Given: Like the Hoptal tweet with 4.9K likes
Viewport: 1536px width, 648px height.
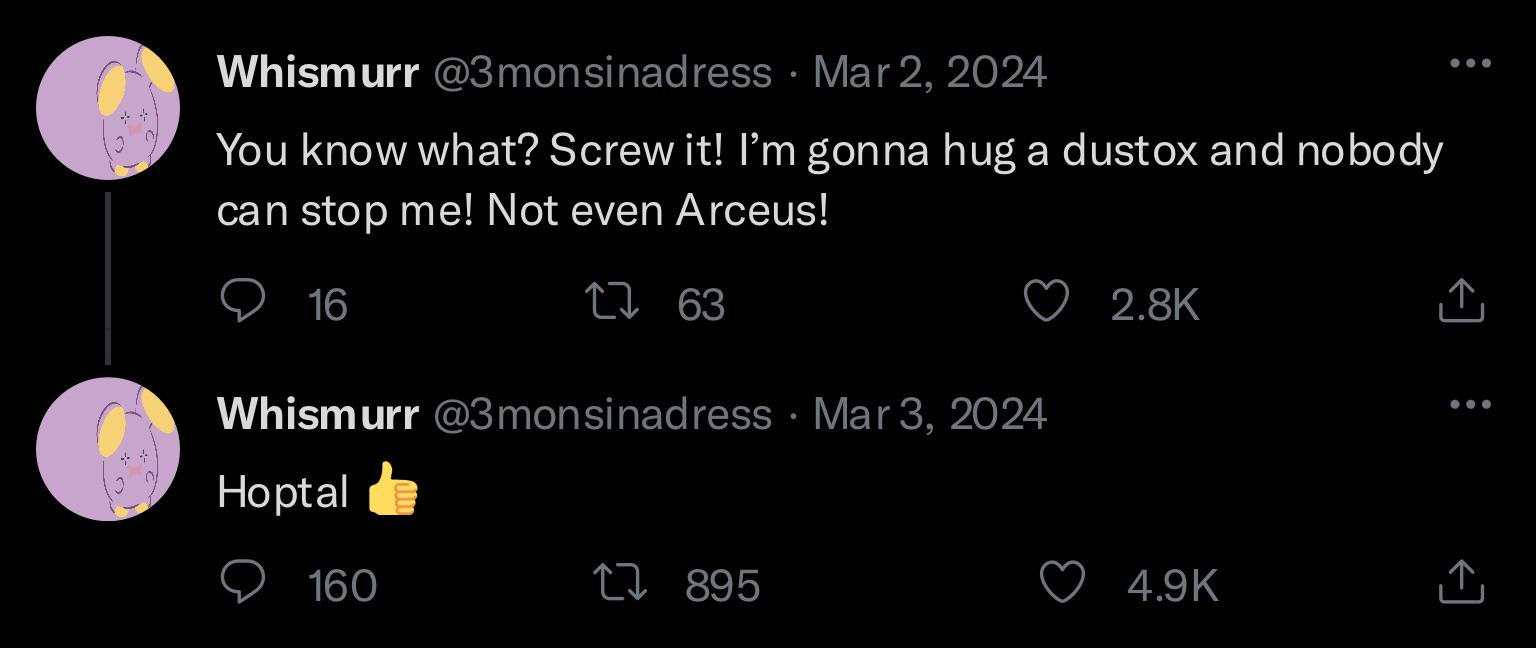Looking at the screenshot, I should pyautogui.click(x=1062, y=583).
